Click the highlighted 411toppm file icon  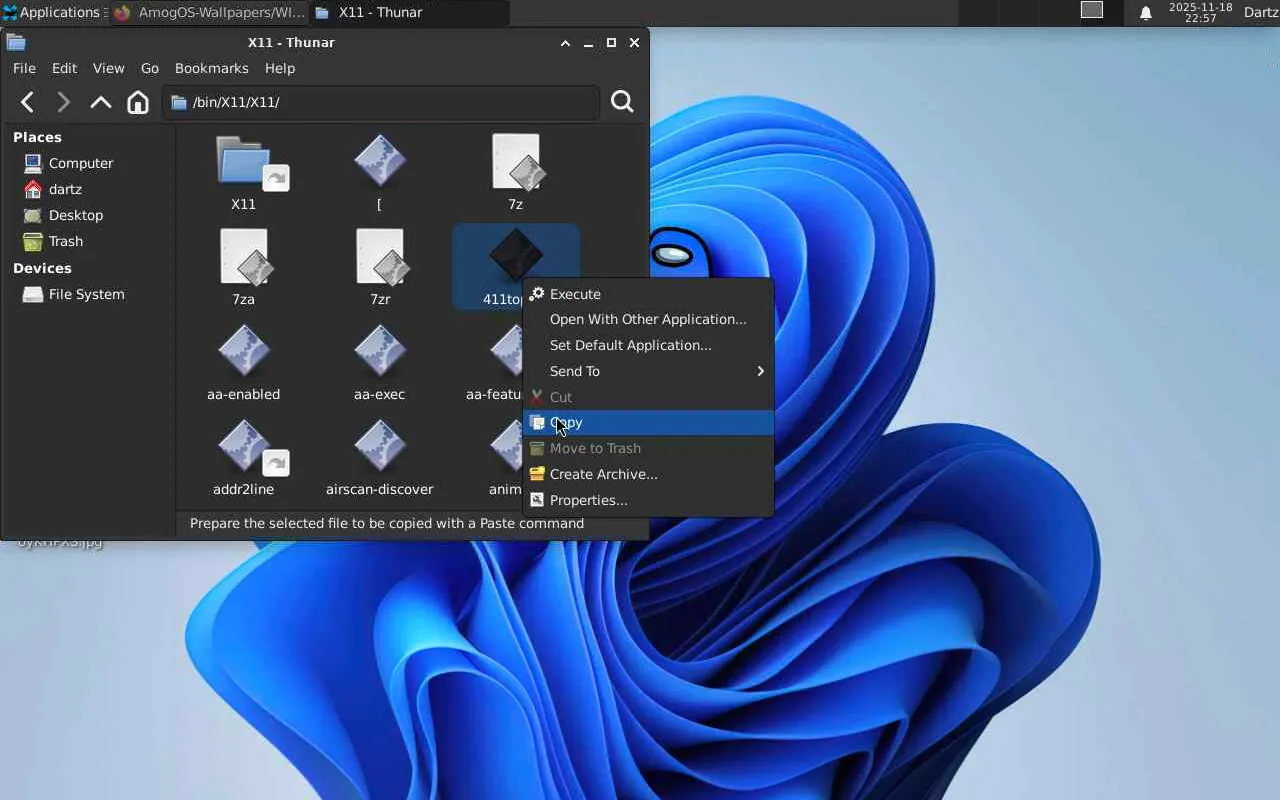pos(515,254)
